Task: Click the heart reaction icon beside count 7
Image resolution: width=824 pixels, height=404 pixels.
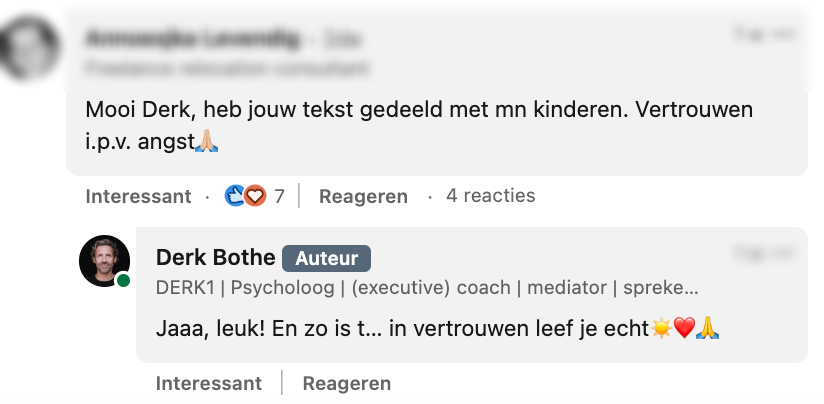Action: coord(255,196)
